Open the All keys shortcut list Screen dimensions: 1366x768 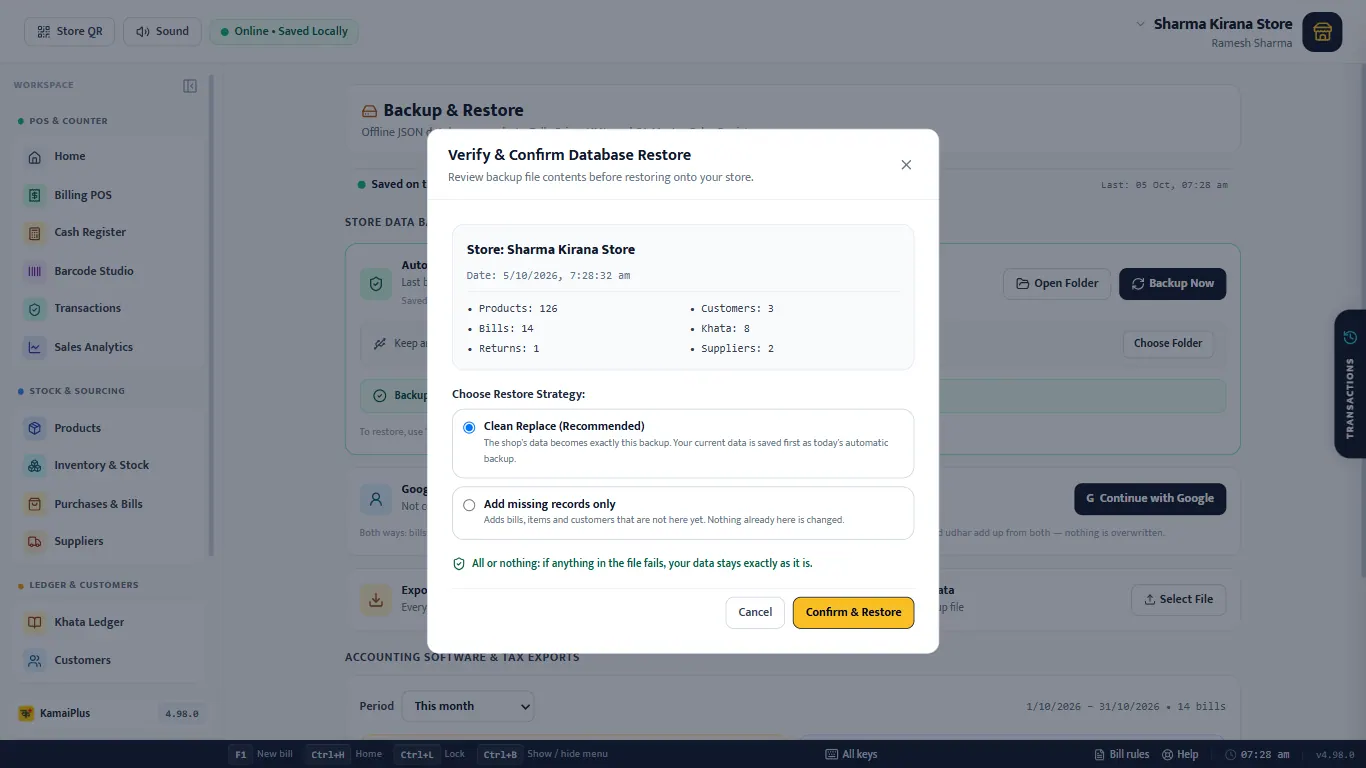pyautogui.click(x=851, y=754)
